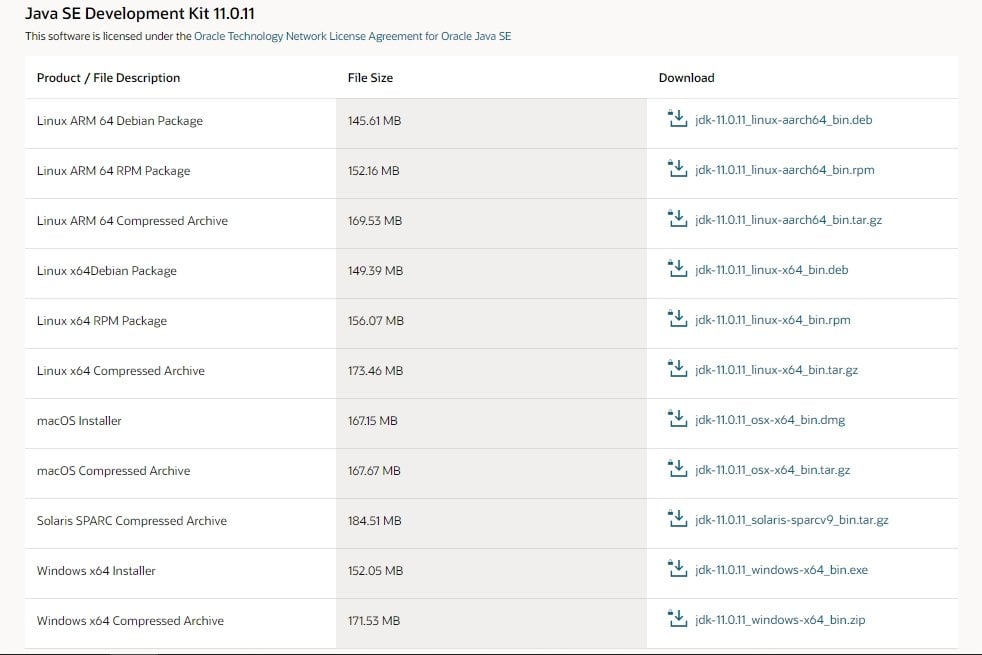Select the Java SE Development Kit 11.0.11 heading
The image size is (982, 655).
click(x=140, y=14)
